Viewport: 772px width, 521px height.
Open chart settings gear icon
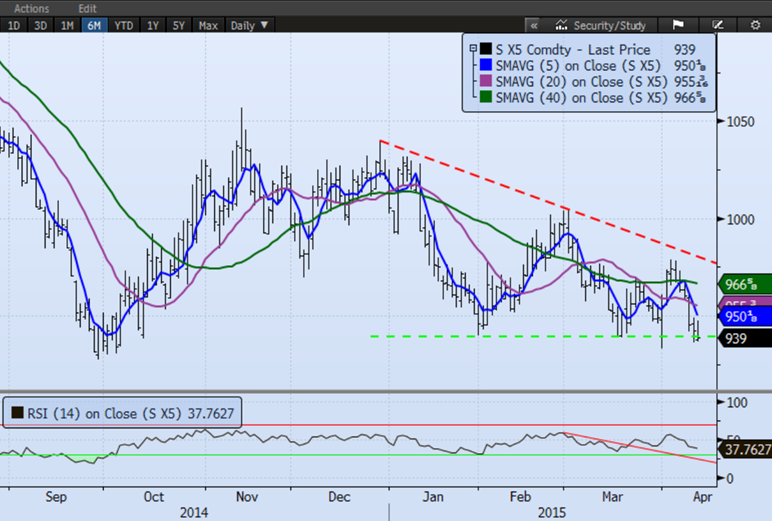pyautogui.click(x=753, y=25)
